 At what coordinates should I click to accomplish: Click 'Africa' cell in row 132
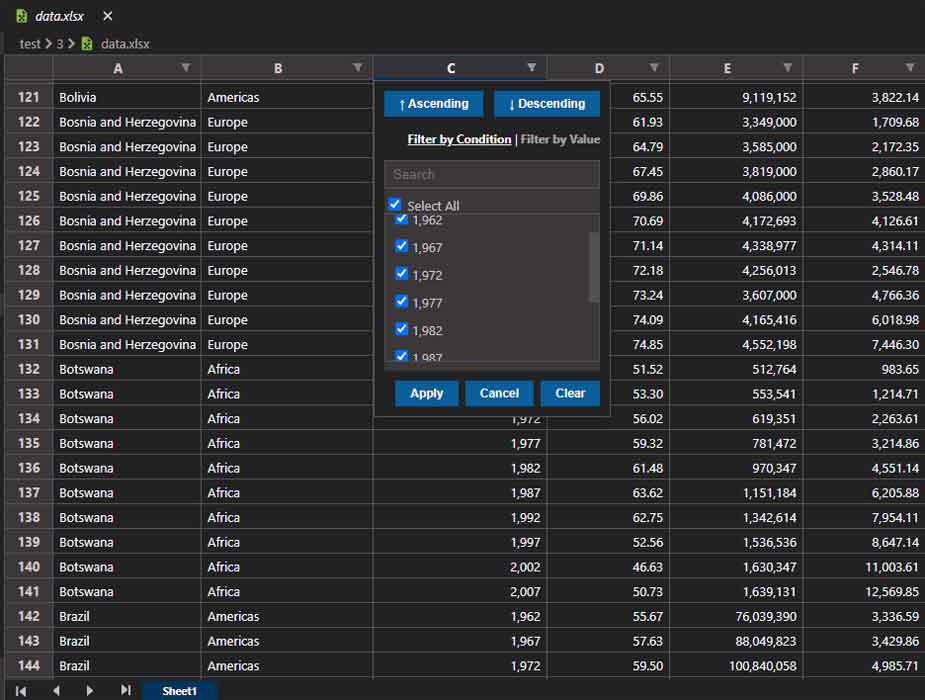(x=287, y=369)
